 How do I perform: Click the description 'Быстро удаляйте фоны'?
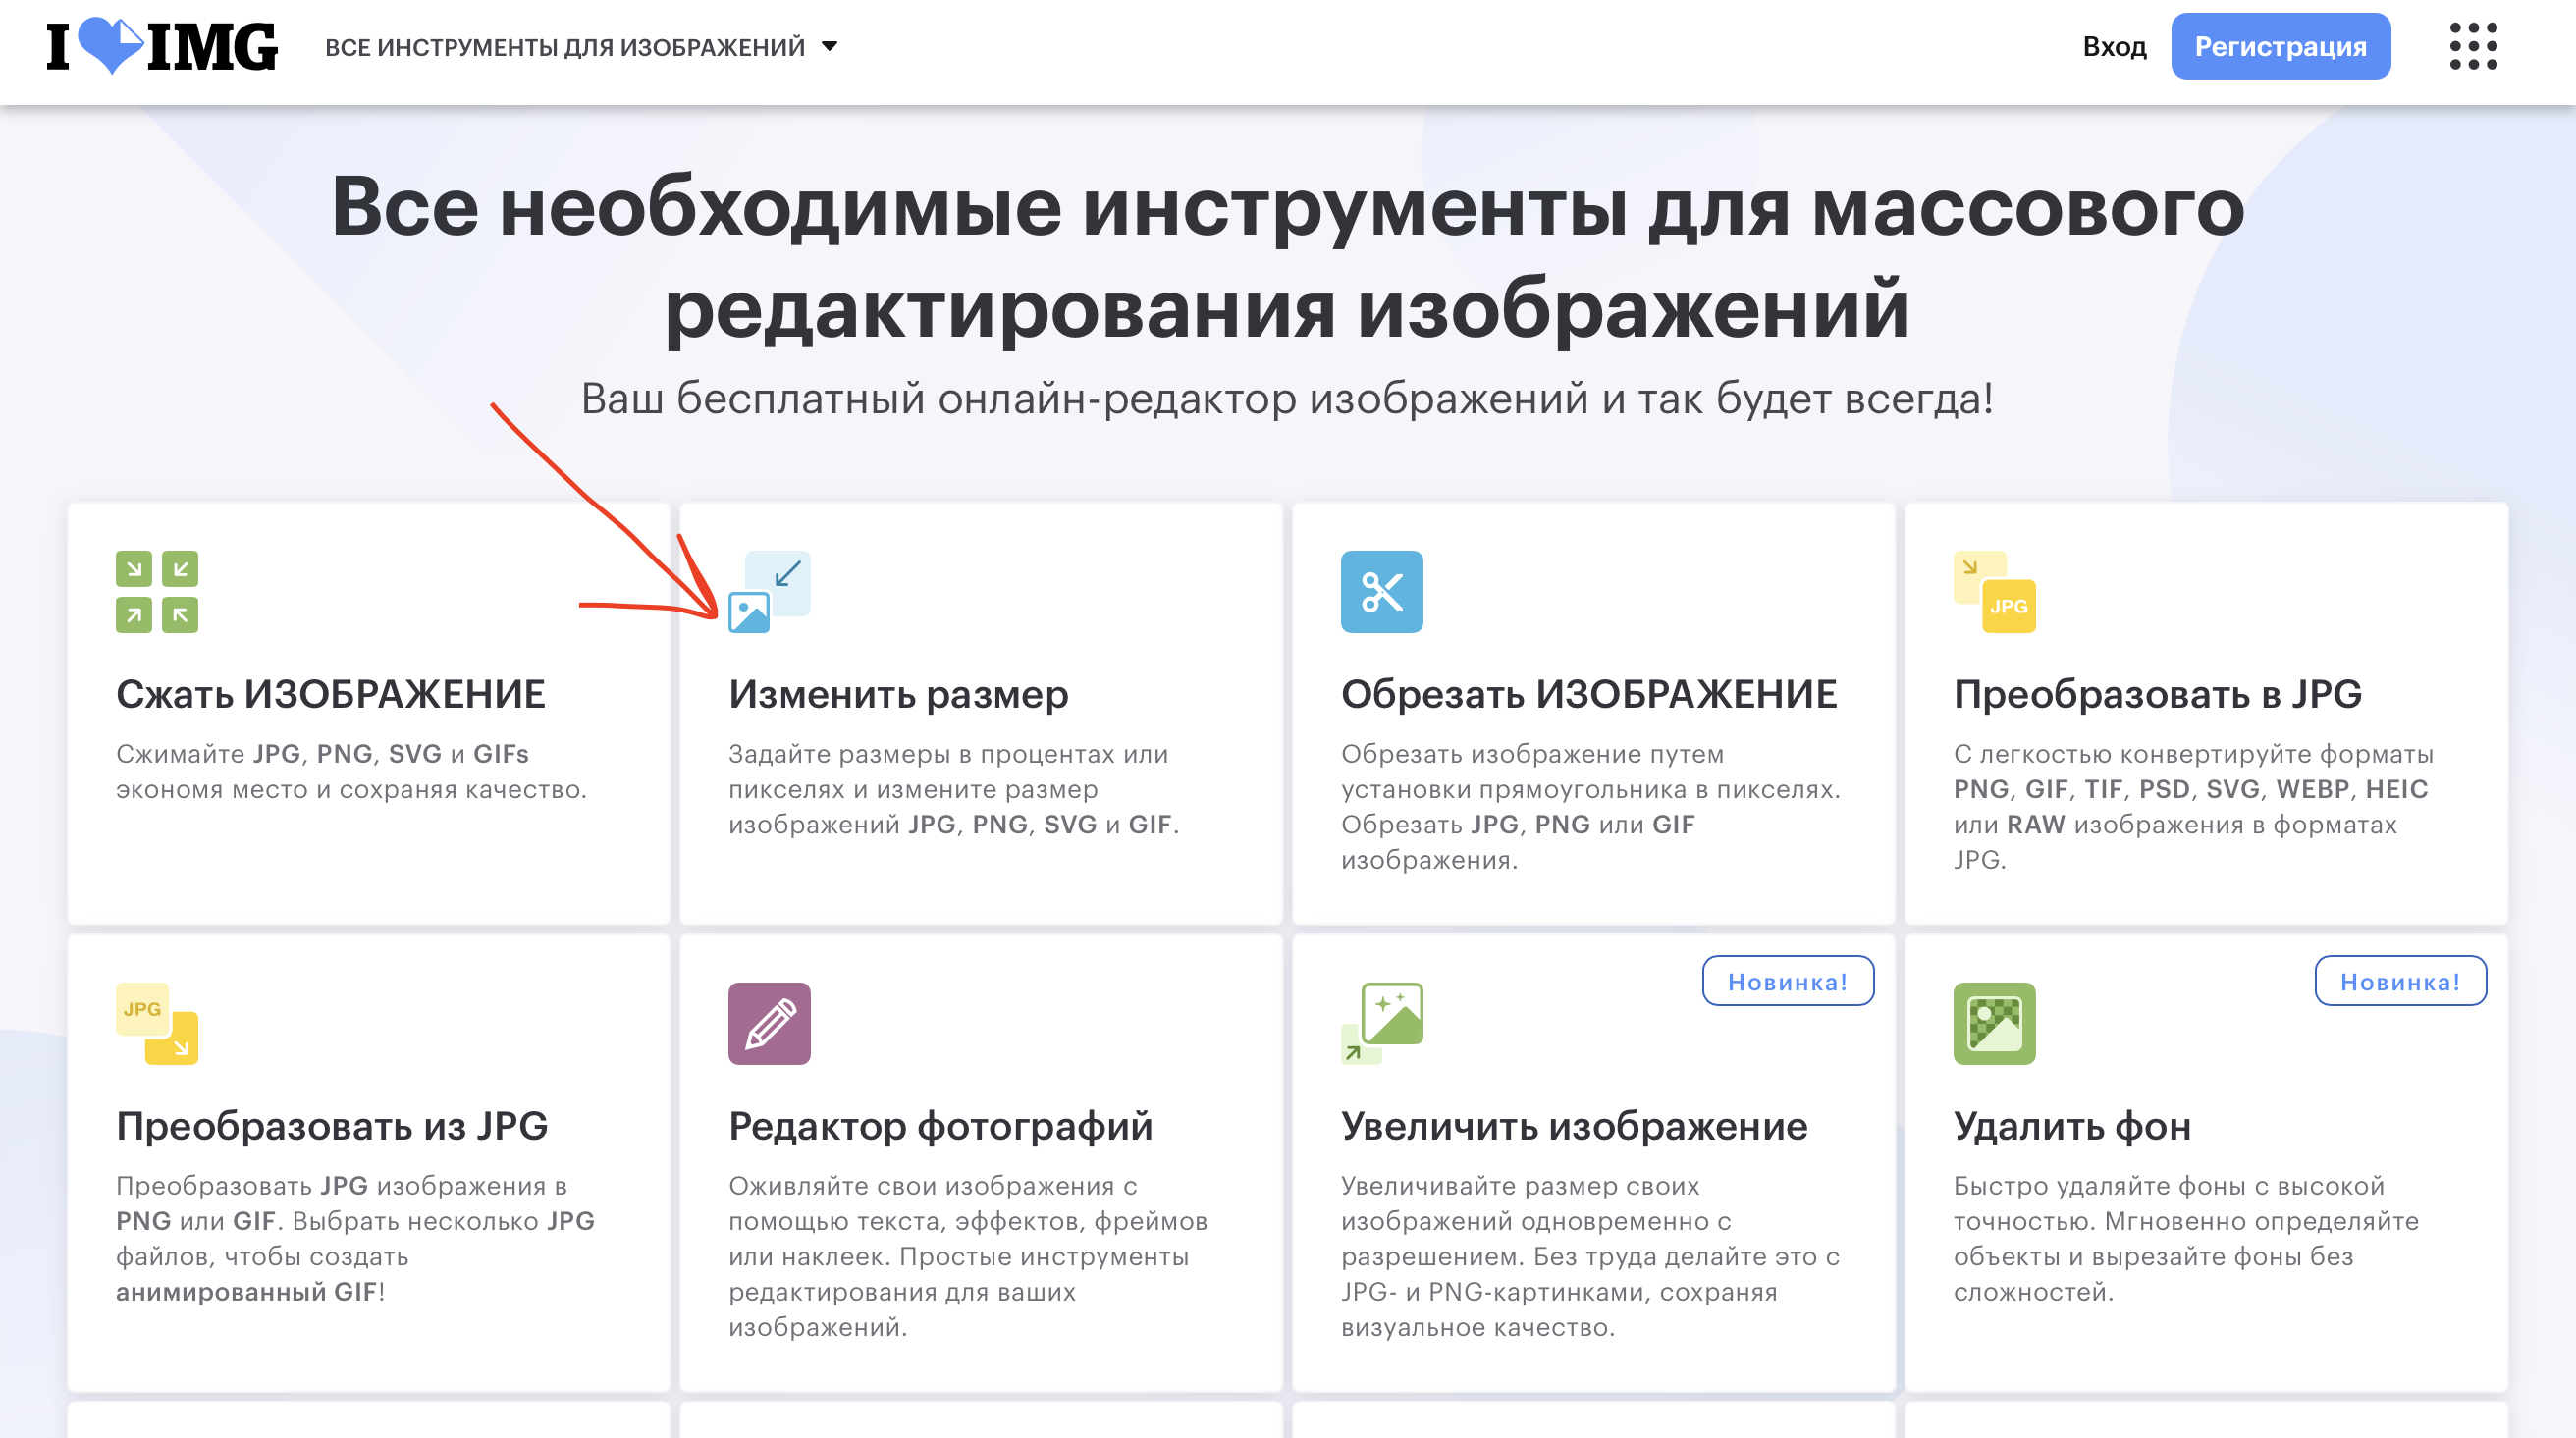coord(2186,1239)
